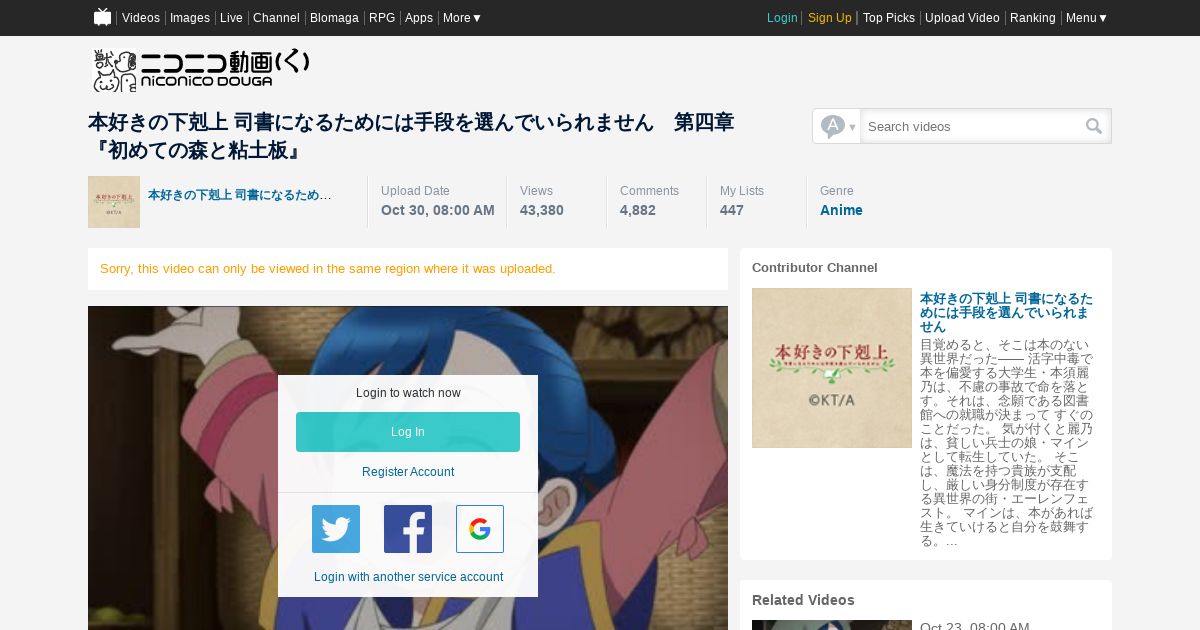Log in with Google icon
Screen dimensions: 1200x630
pos(480,529)
